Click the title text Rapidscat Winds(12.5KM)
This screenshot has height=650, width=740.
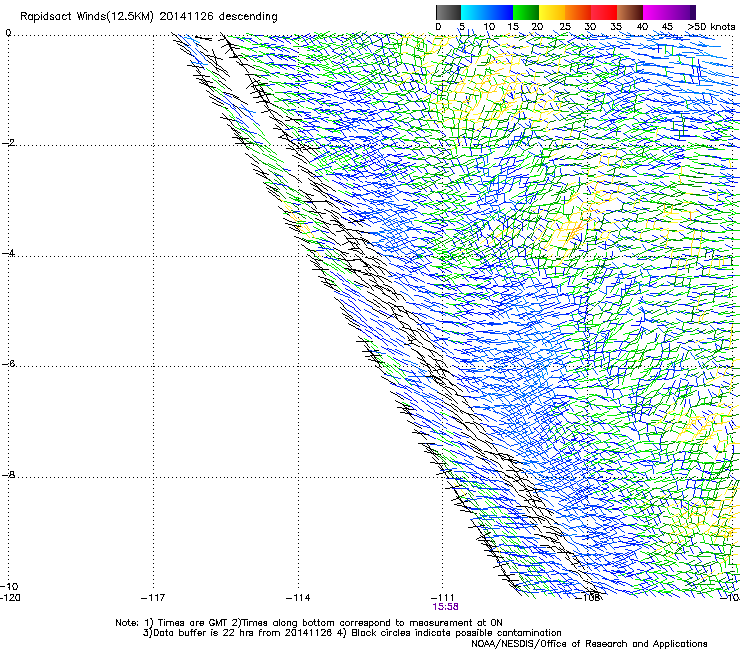tap(87, 17)
